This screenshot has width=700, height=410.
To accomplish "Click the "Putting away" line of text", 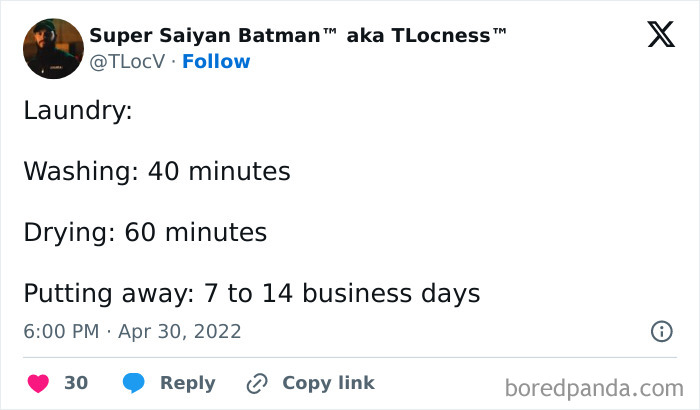I will [x=252, y=294].
